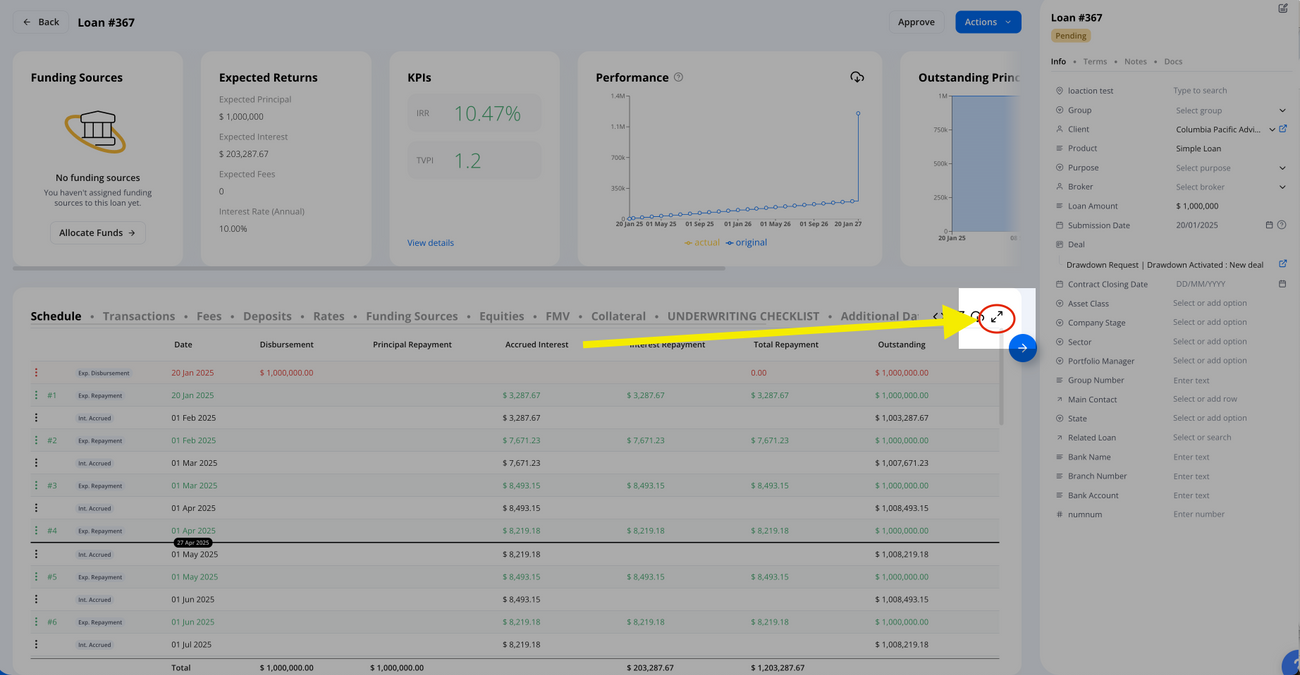Open the Terms tab in side panel
The image size is (1300, 675).
(x=1095, y=61)
